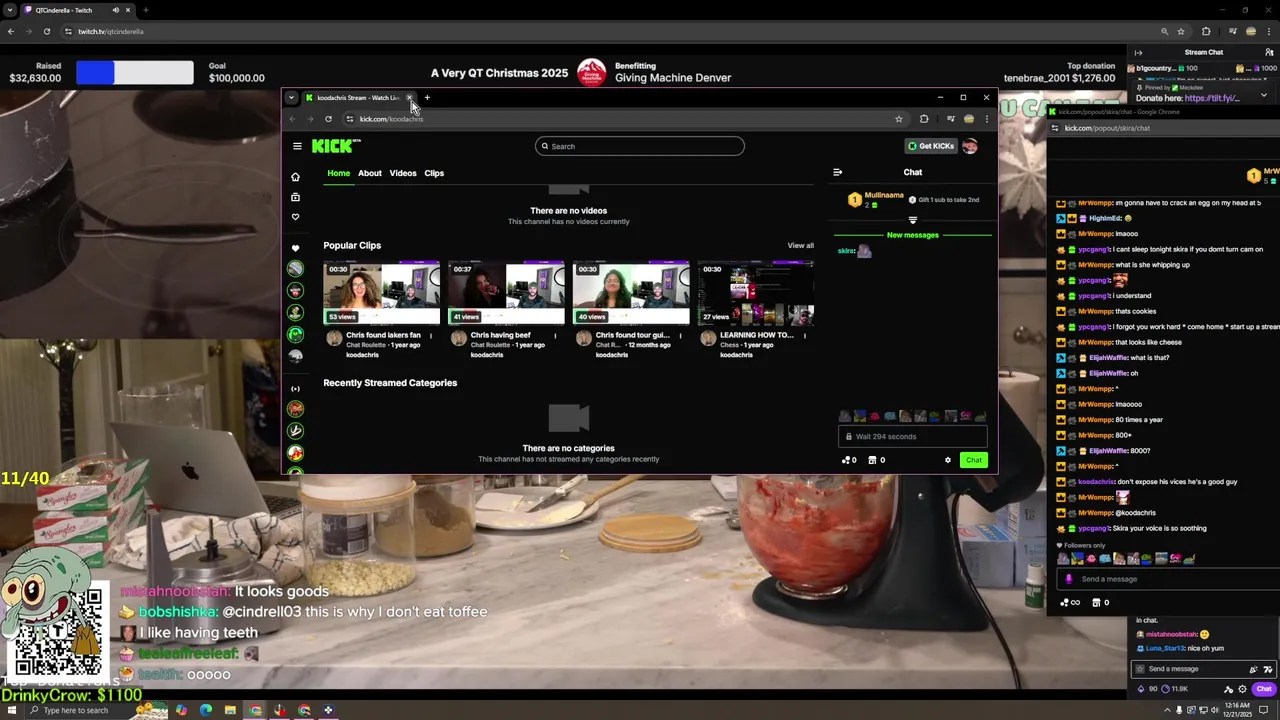Open options for Chris having beef clip
Screen dimensions: 1280x720
pos(556,335)
